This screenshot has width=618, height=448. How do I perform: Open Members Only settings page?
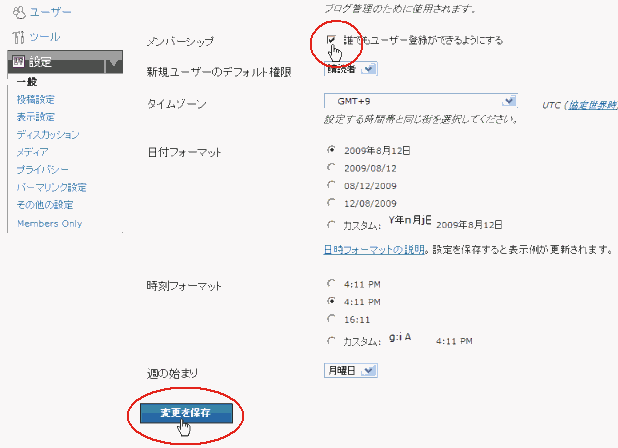coord(50,223)
